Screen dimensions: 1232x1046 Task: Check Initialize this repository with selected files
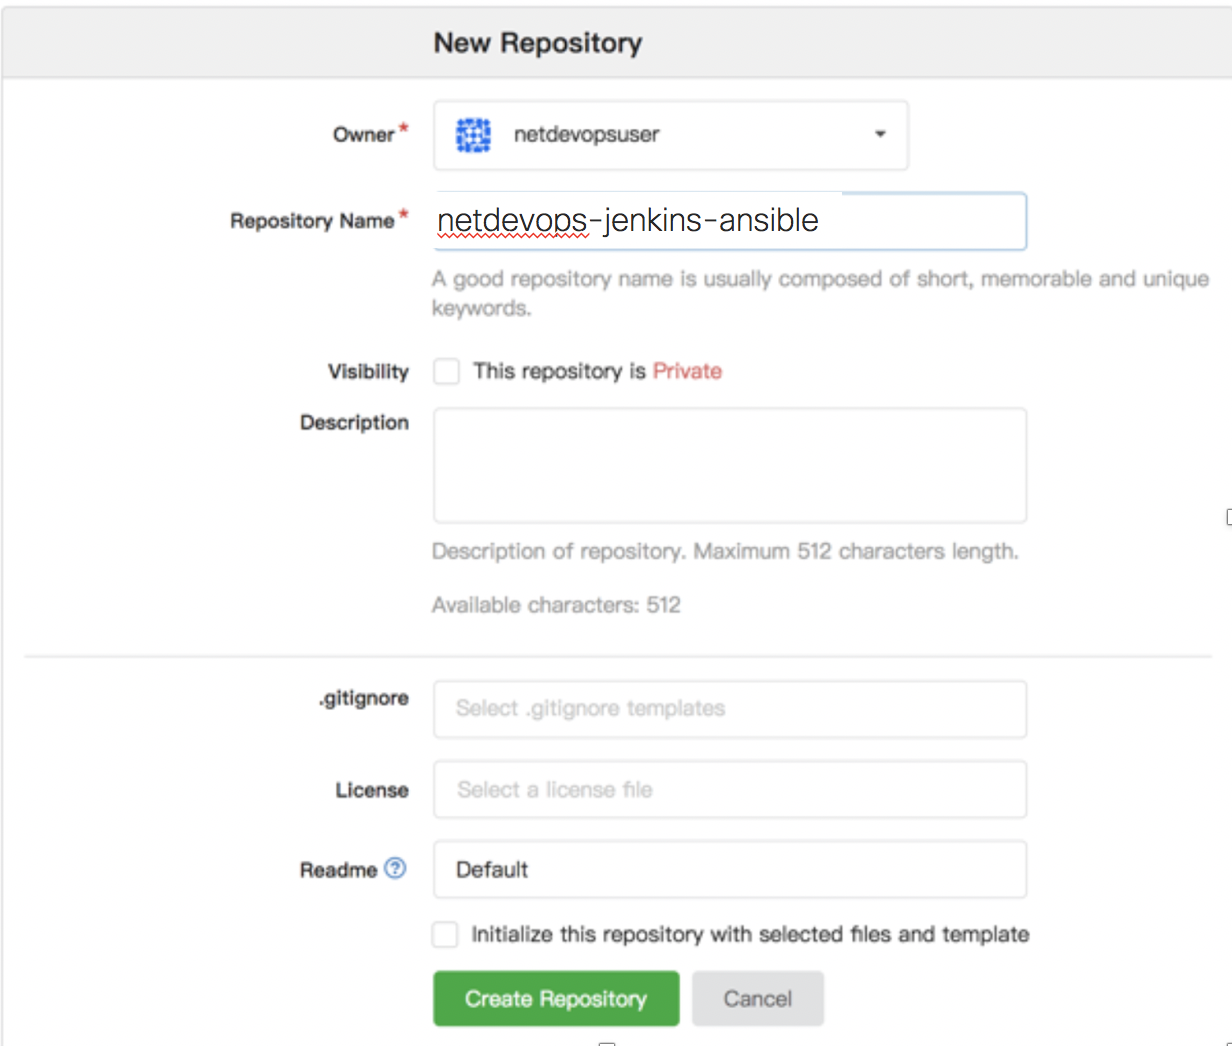click(x=445, y=934)
